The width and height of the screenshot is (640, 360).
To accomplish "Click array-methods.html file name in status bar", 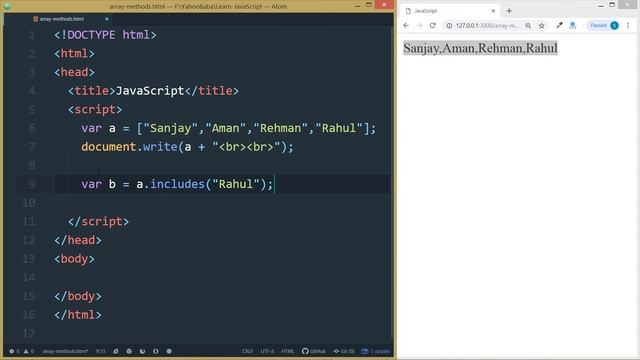I will [65, 351].
